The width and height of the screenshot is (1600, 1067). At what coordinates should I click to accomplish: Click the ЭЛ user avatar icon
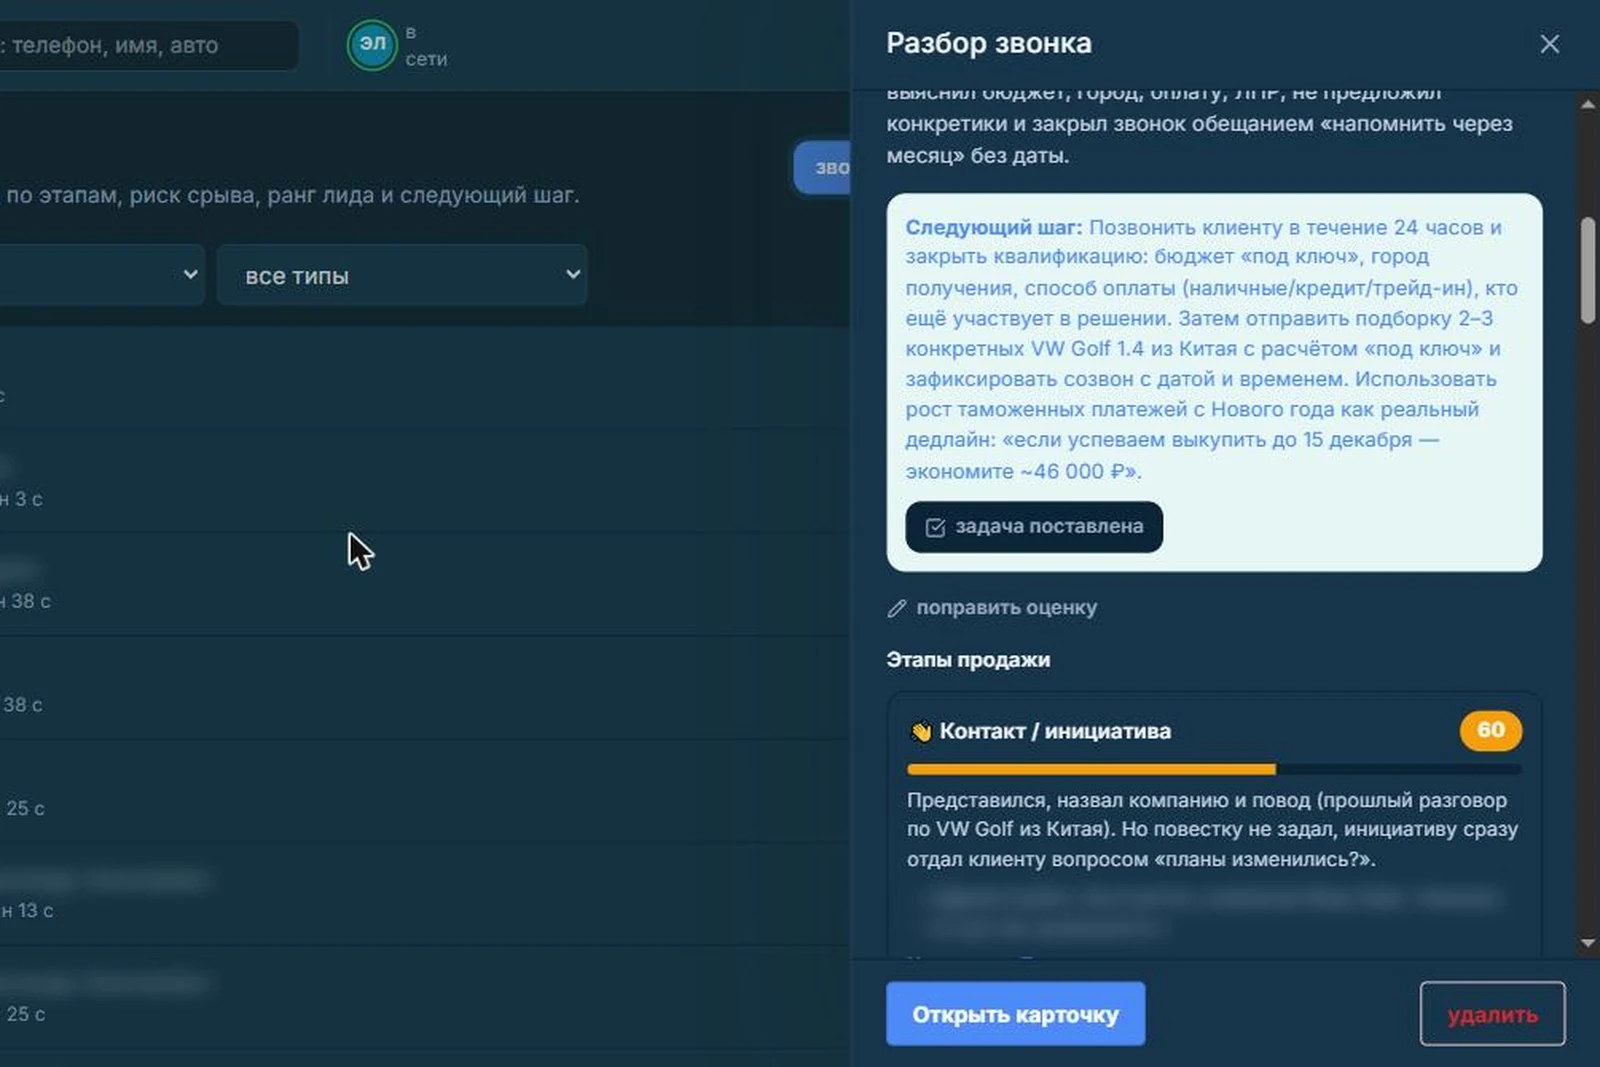372,44
